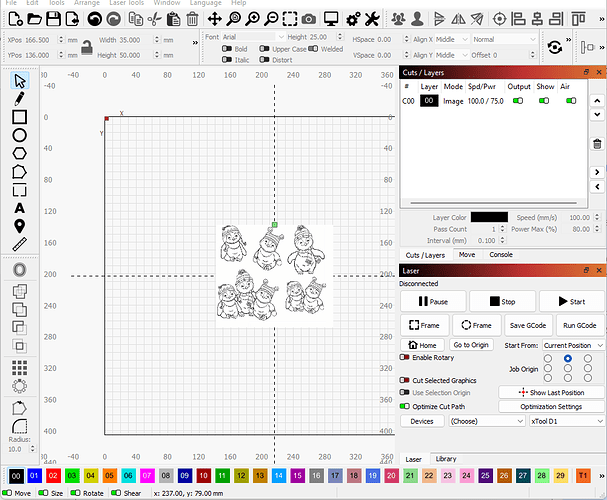Click the XPos value field

tap(41, 40)
